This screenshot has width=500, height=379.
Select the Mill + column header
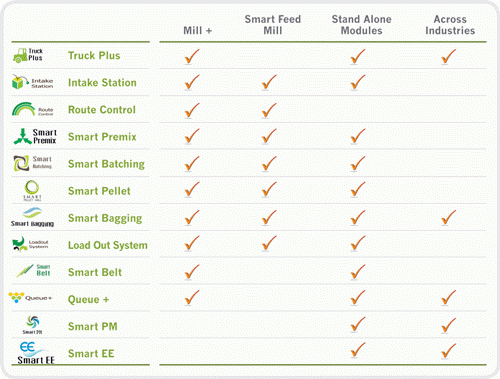(x=198, y=31)
